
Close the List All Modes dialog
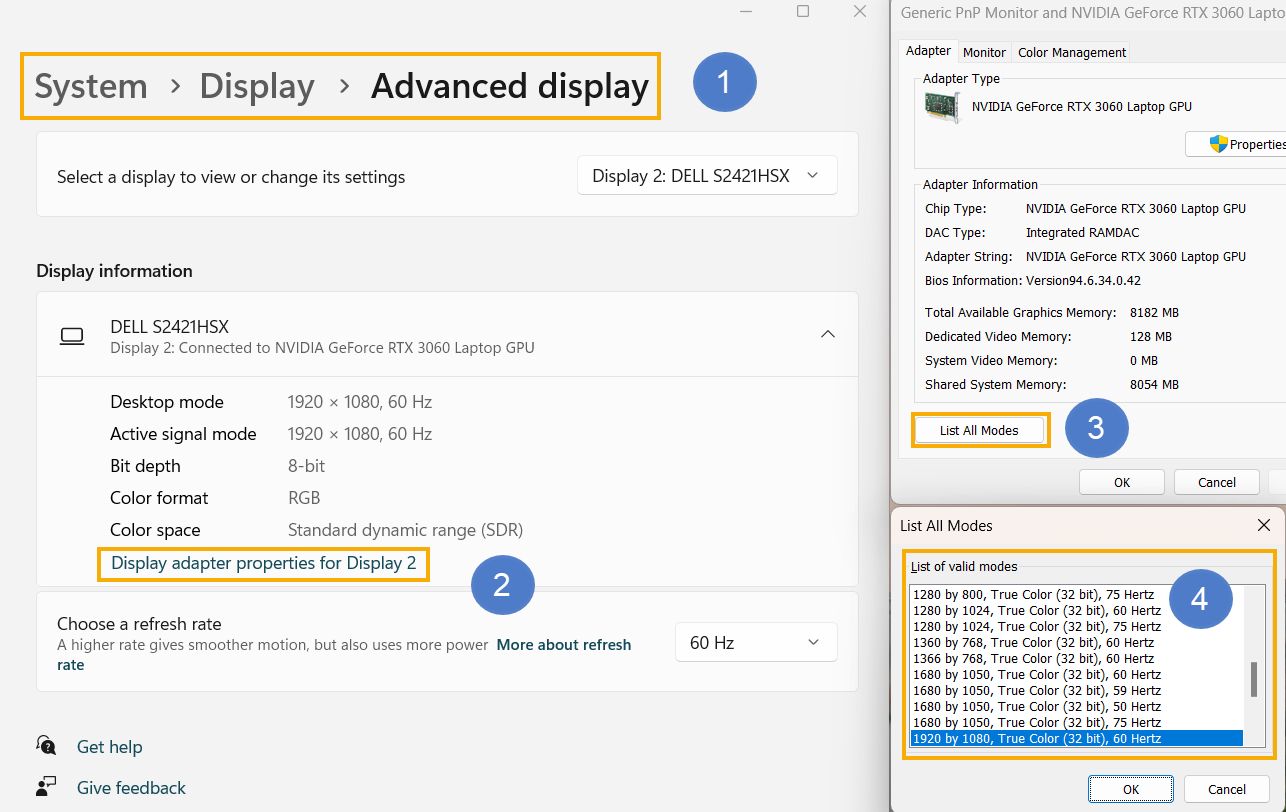pos(1264,525)
